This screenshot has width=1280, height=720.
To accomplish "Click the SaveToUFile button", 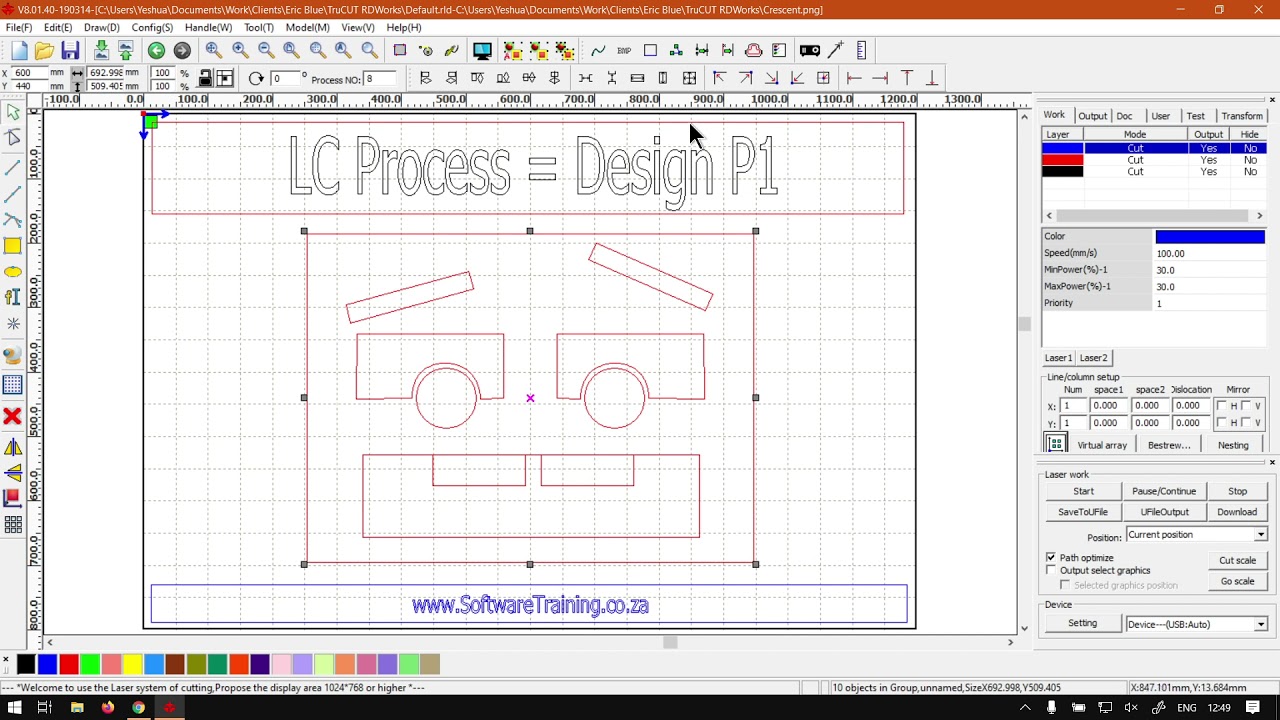I will (x=1083, y=512).
